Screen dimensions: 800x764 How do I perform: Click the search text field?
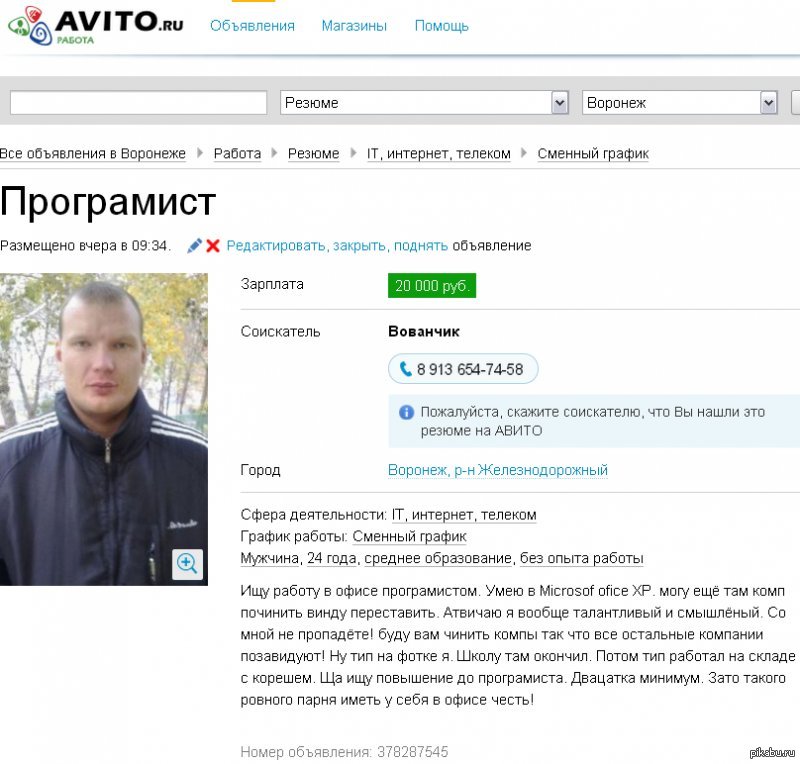(138, 103)
